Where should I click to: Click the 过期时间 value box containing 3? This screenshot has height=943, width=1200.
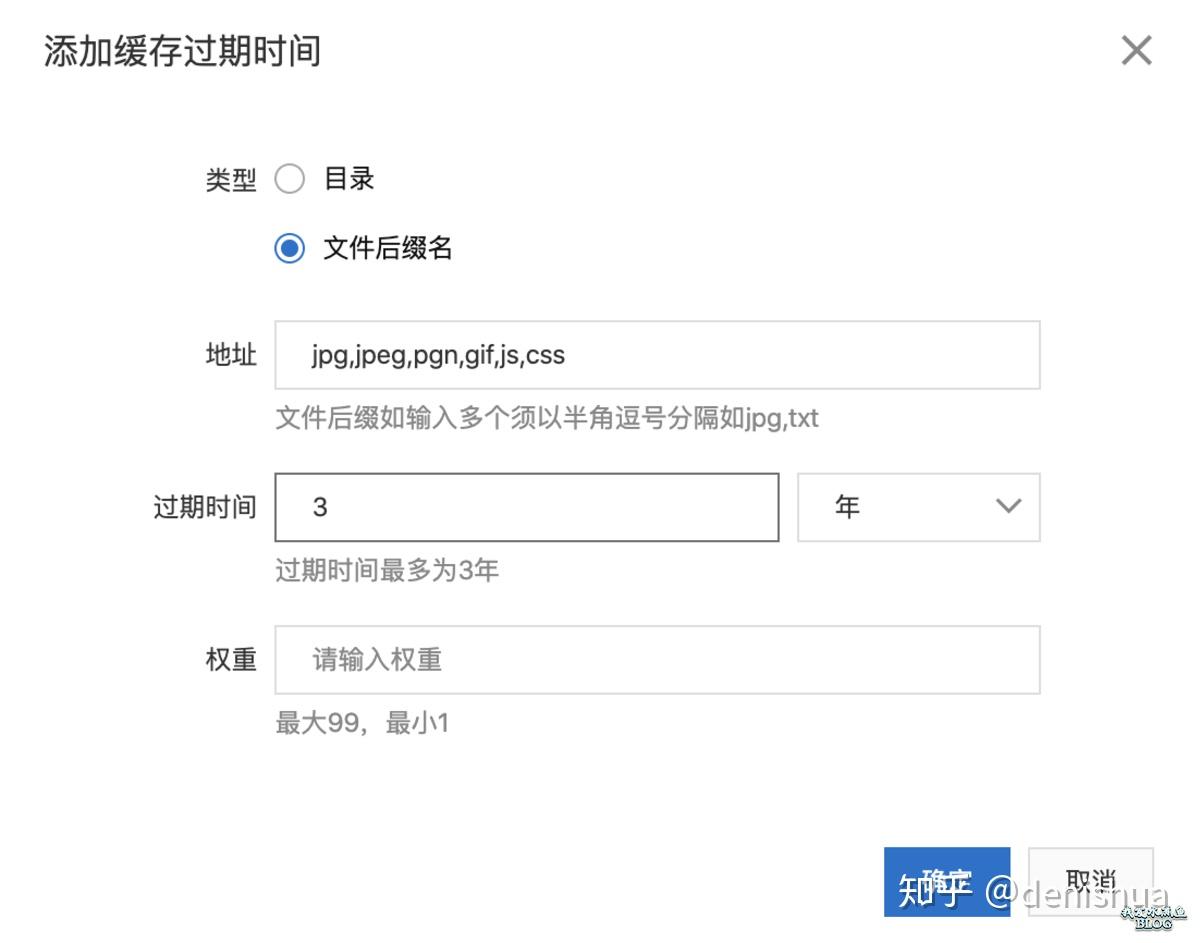pos(527,507)
